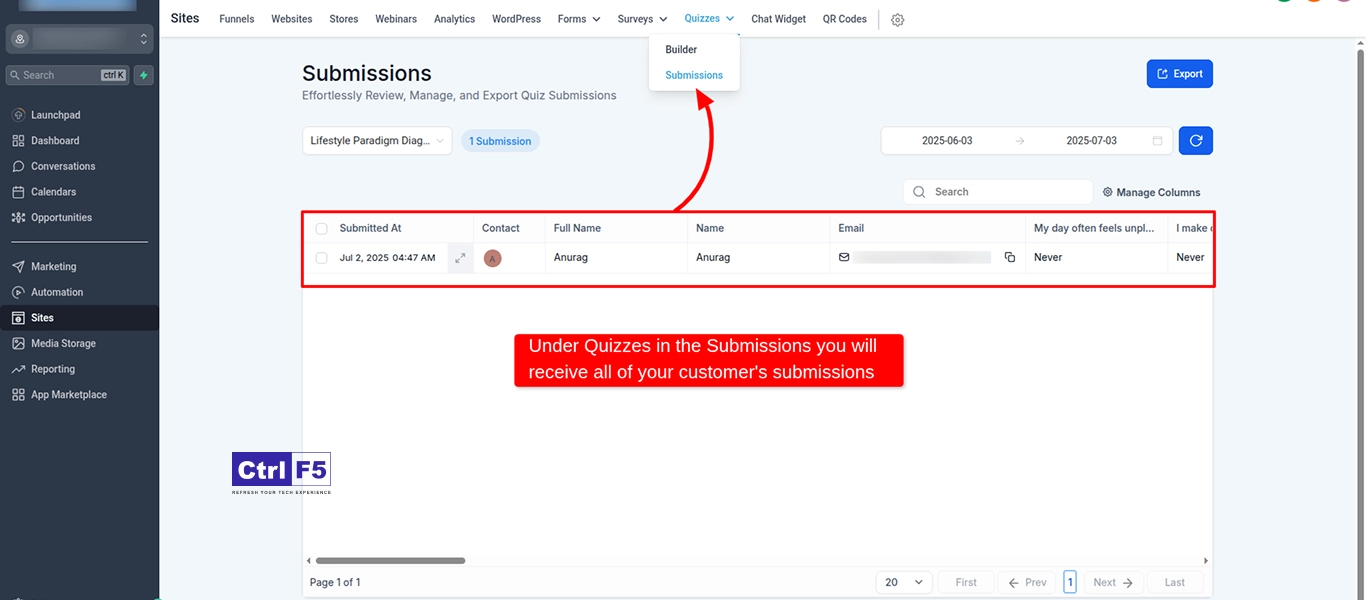Click the contact avatar for Anurag
Viewport: 1366px width, 600px height.
(492, 258)
